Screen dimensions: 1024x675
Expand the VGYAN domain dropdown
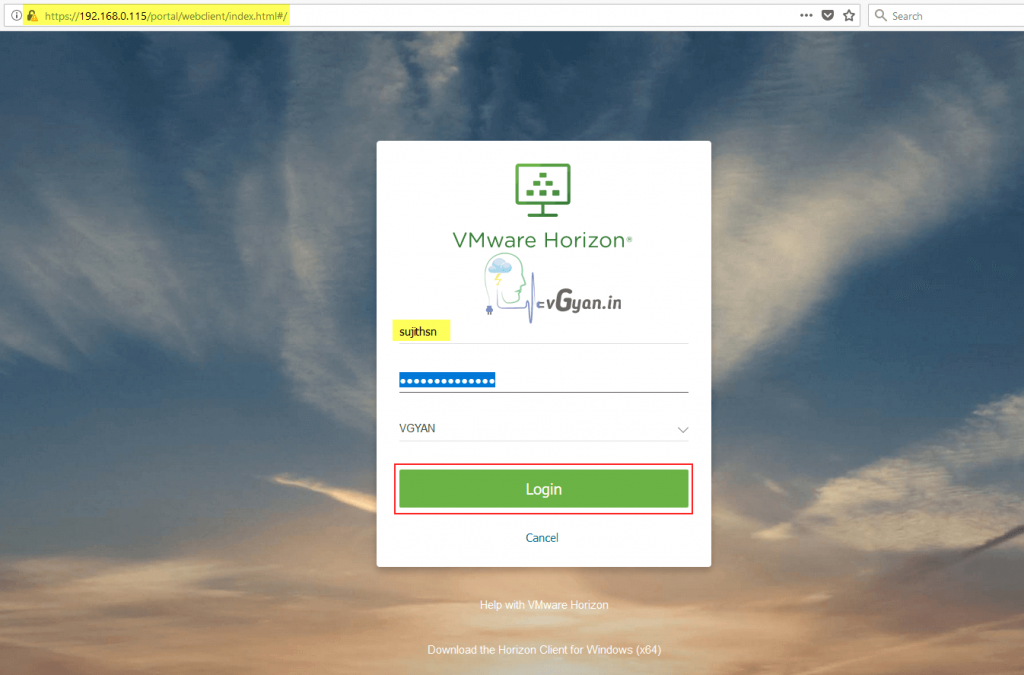click(543, 428)
